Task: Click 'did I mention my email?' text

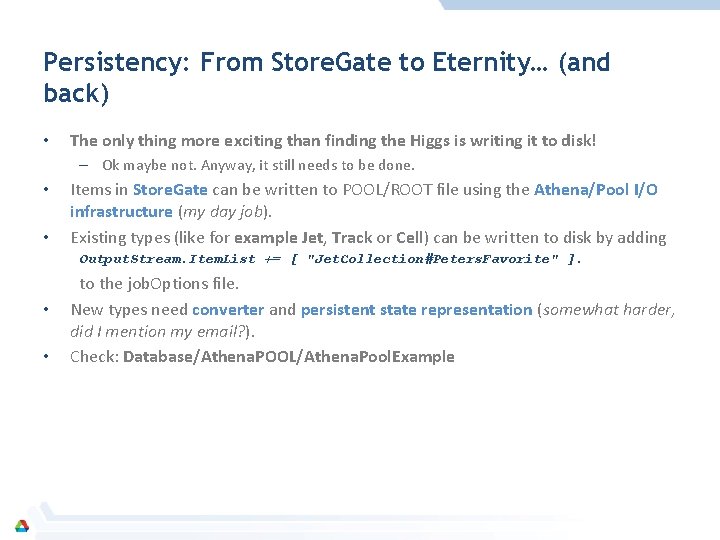Action: point(157,332)
